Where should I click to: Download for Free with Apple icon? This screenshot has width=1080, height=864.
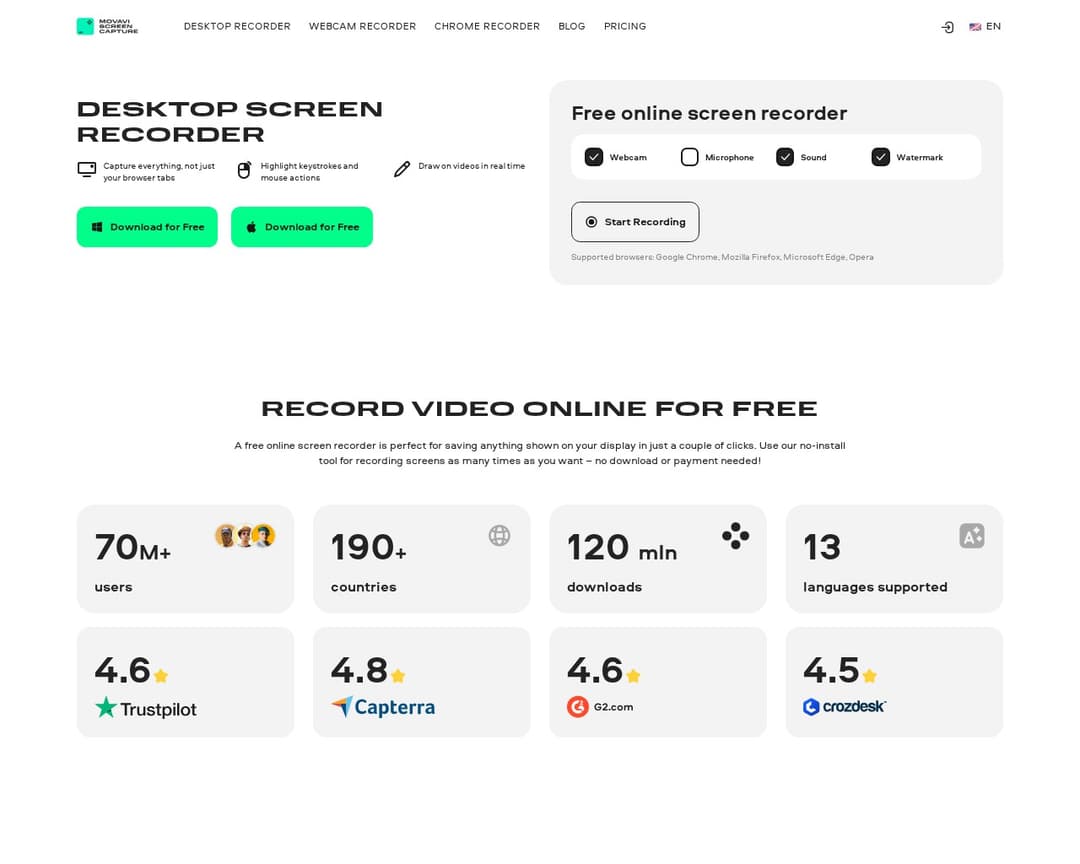(x=302, y=227)
